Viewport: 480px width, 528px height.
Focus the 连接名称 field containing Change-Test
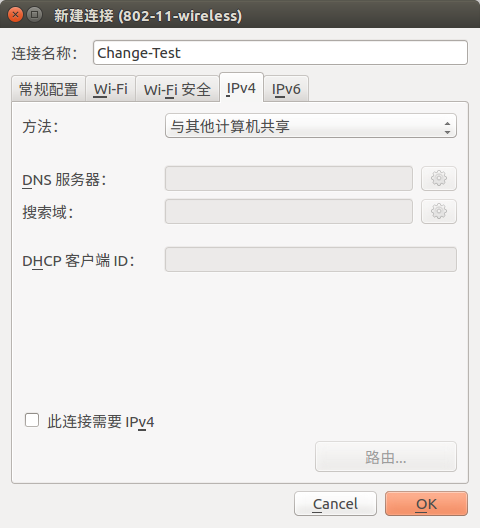point(280,53)
